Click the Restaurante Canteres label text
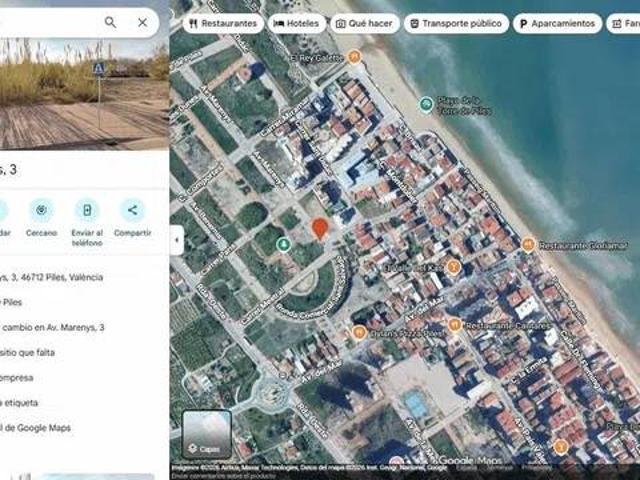 tap(509, 326)
